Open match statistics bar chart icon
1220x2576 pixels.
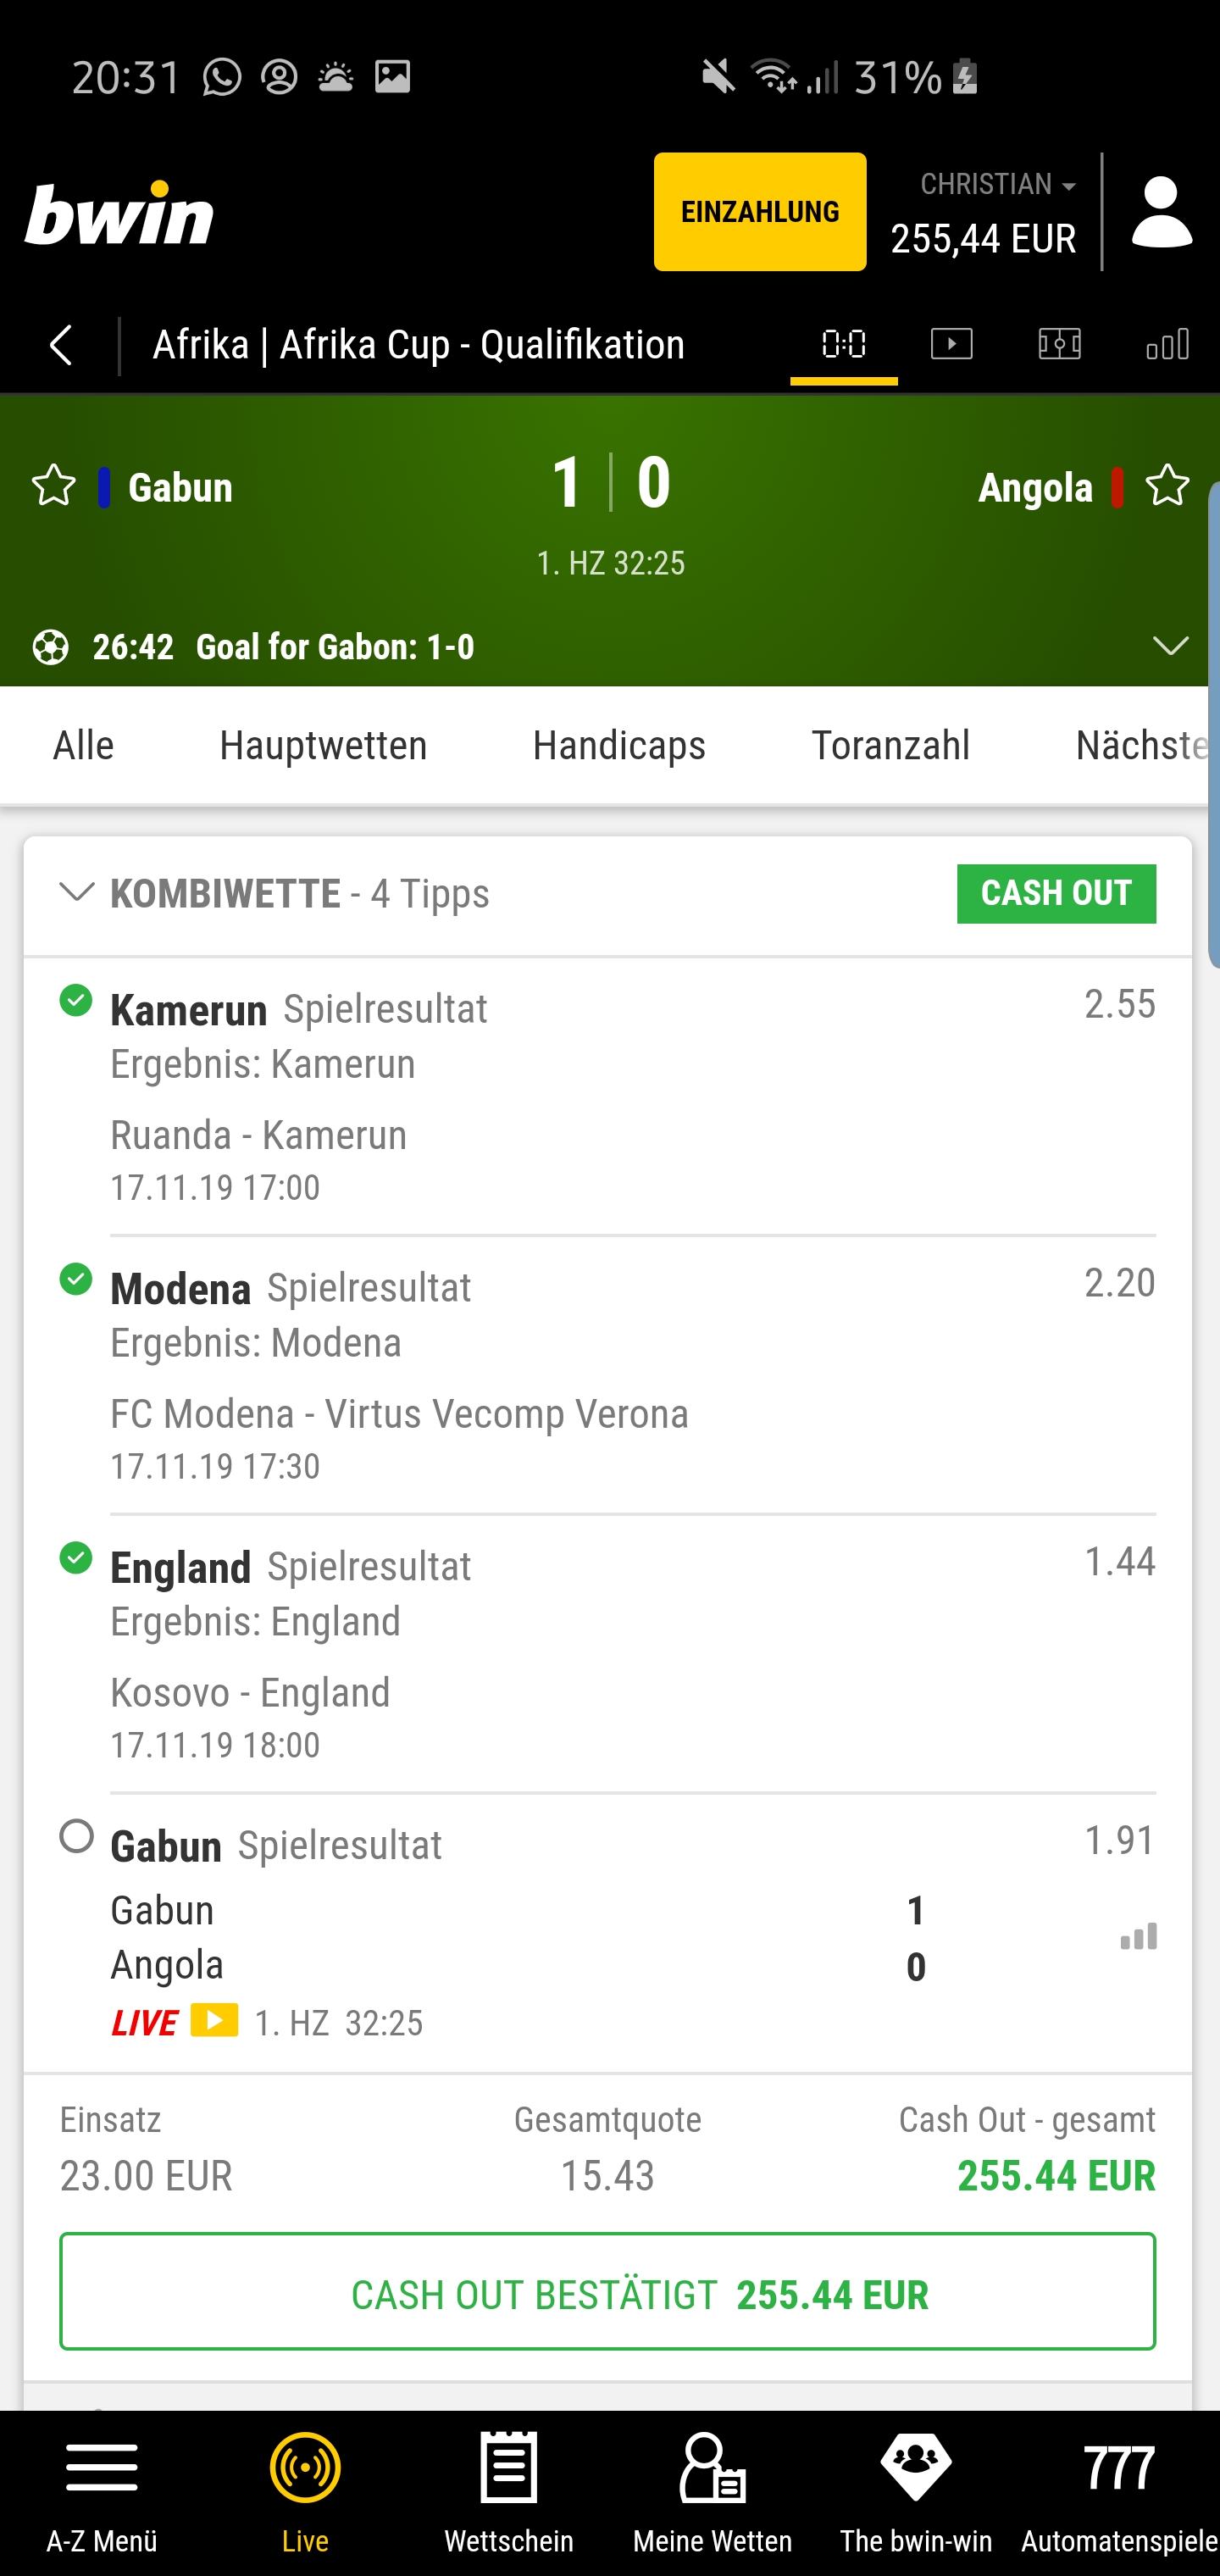pyautogui.click(x=1167, y=345)
